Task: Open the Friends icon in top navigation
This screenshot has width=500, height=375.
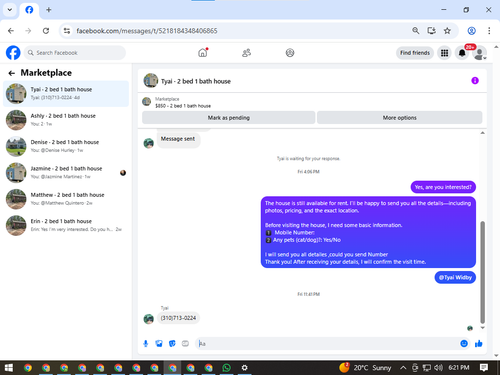Action: click(246, 53)
